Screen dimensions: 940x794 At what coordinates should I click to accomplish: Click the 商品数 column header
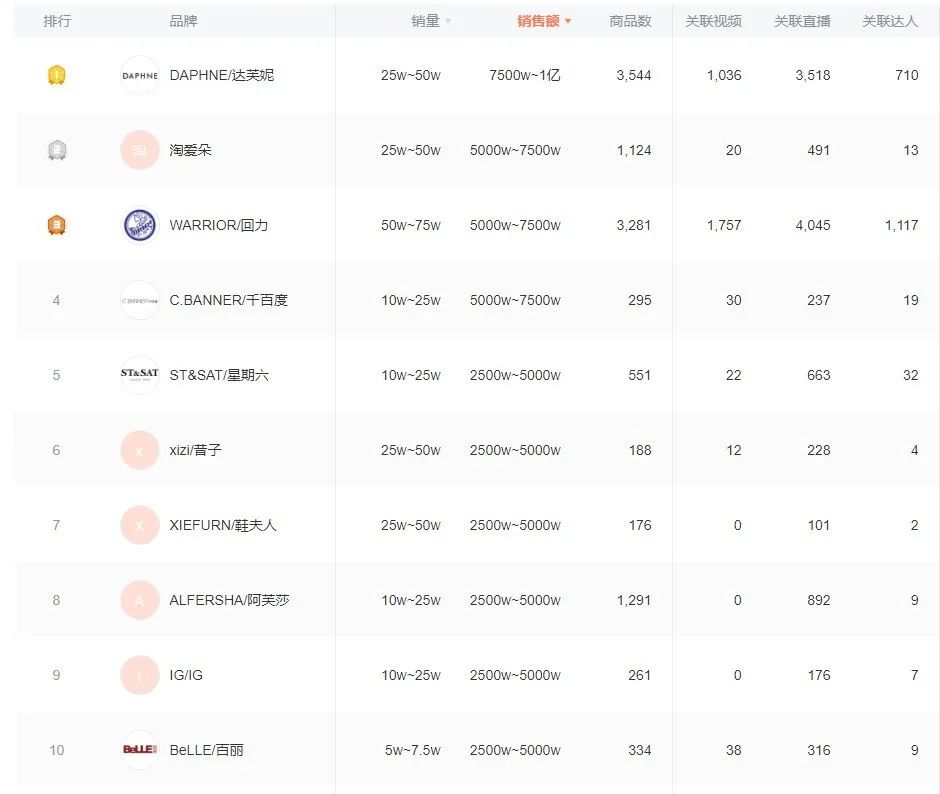[x=630, y=21]
